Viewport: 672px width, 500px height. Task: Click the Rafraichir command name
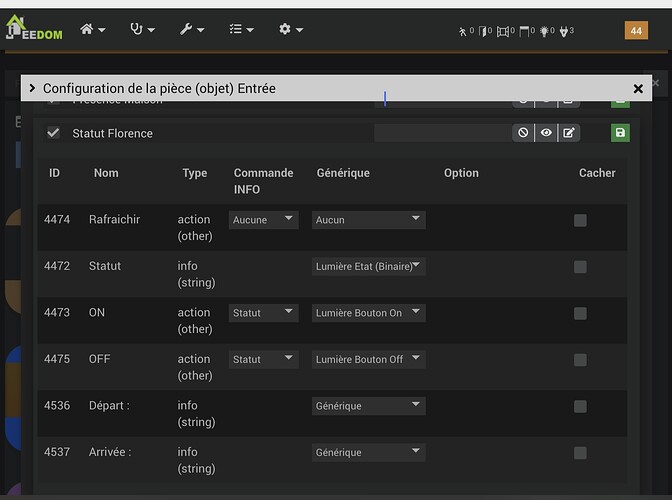pos(114,219)
